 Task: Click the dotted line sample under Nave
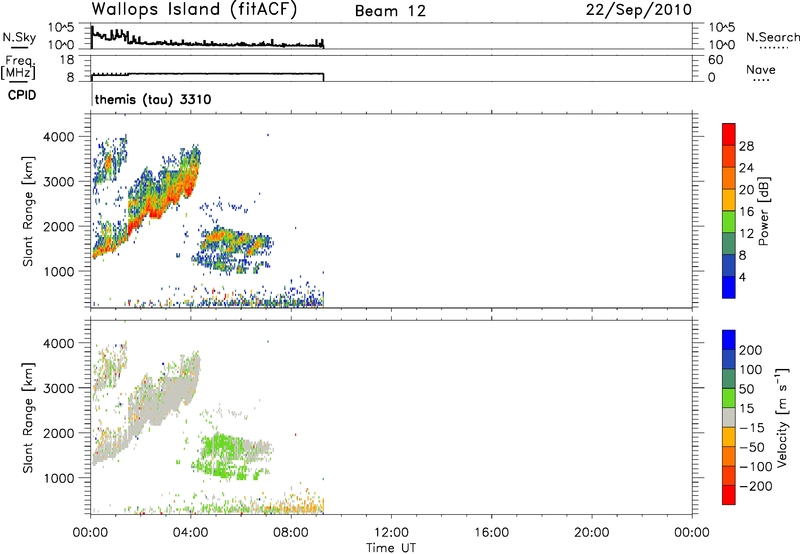pos(761,80)
